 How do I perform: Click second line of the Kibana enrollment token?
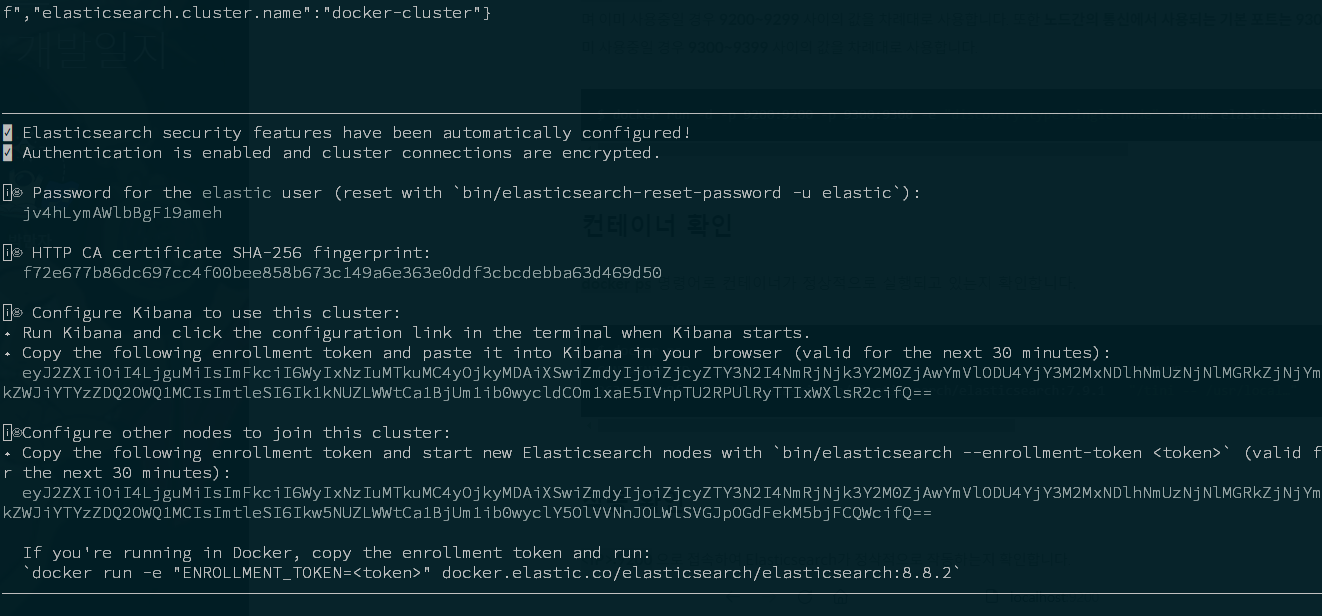pos(467,393)
